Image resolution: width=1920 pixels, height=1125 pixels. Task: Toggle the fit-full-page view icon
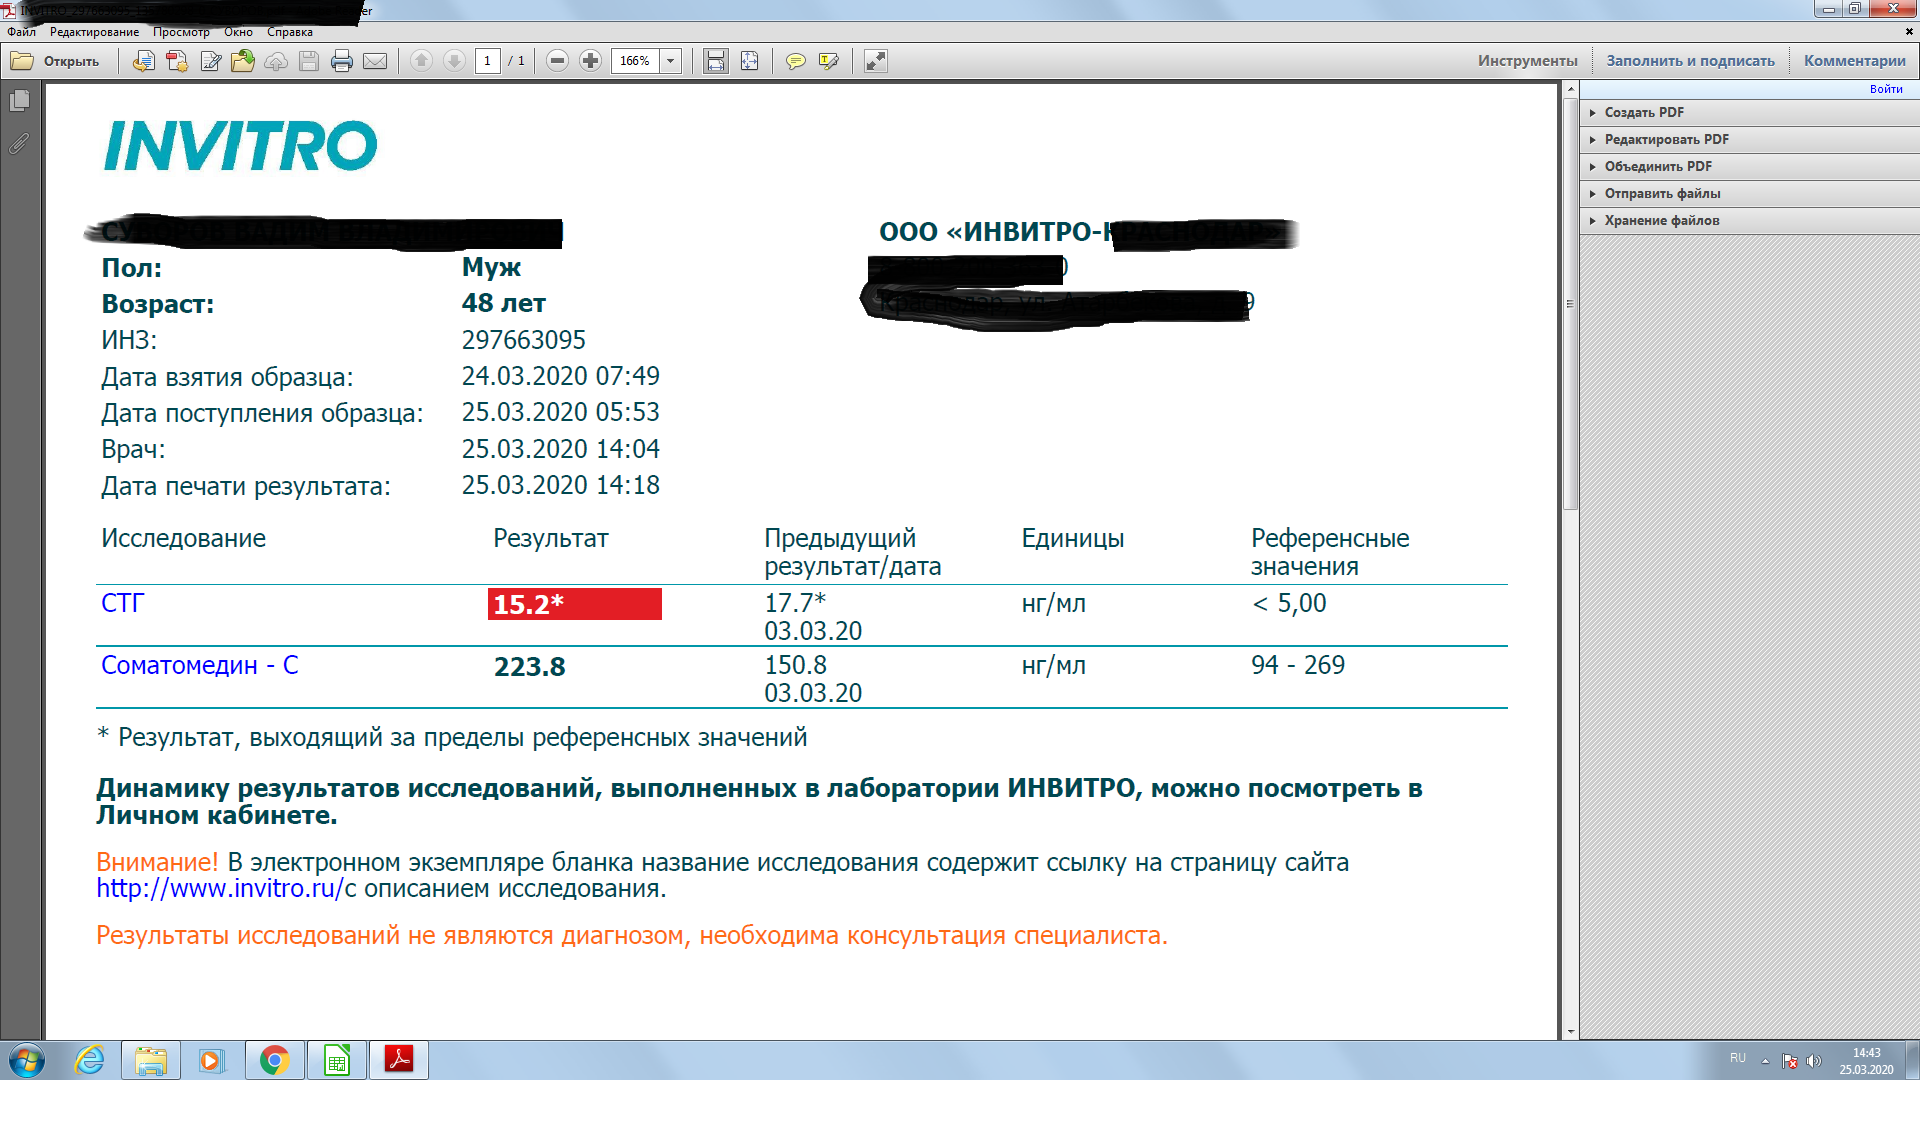click(x=749, y=61)
